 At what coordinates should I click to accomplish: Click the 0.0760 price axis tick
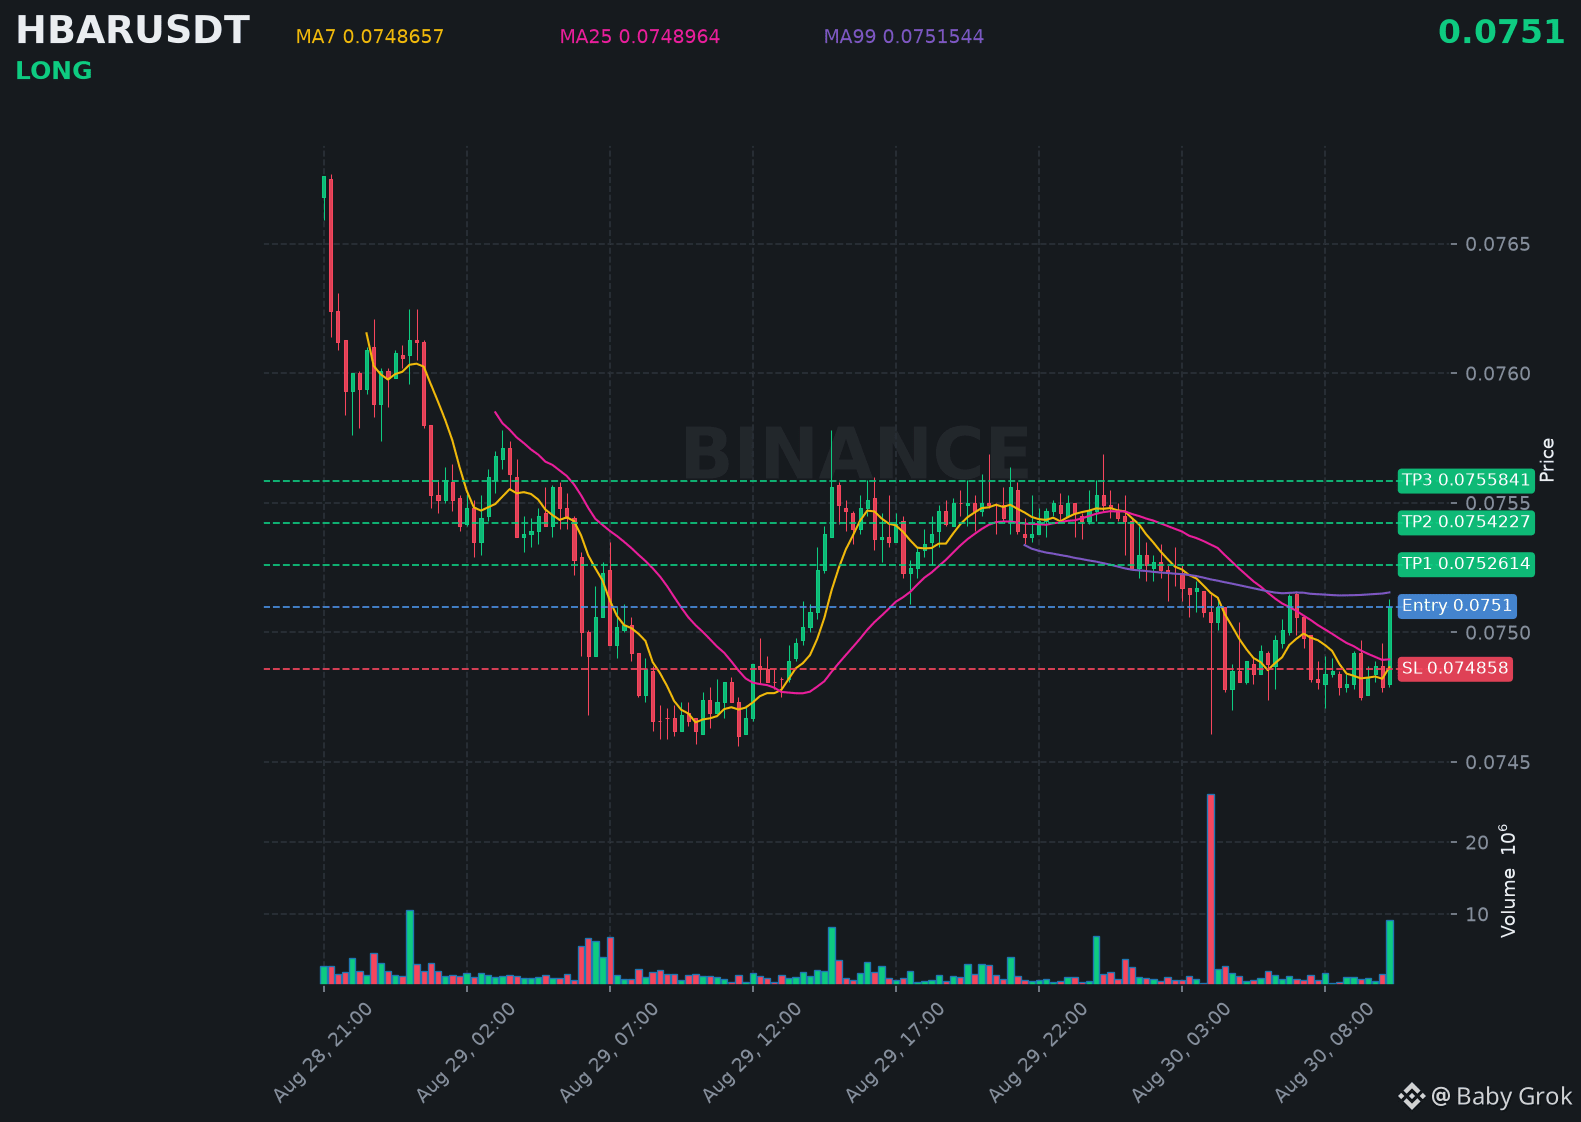tap(1497, 373)
